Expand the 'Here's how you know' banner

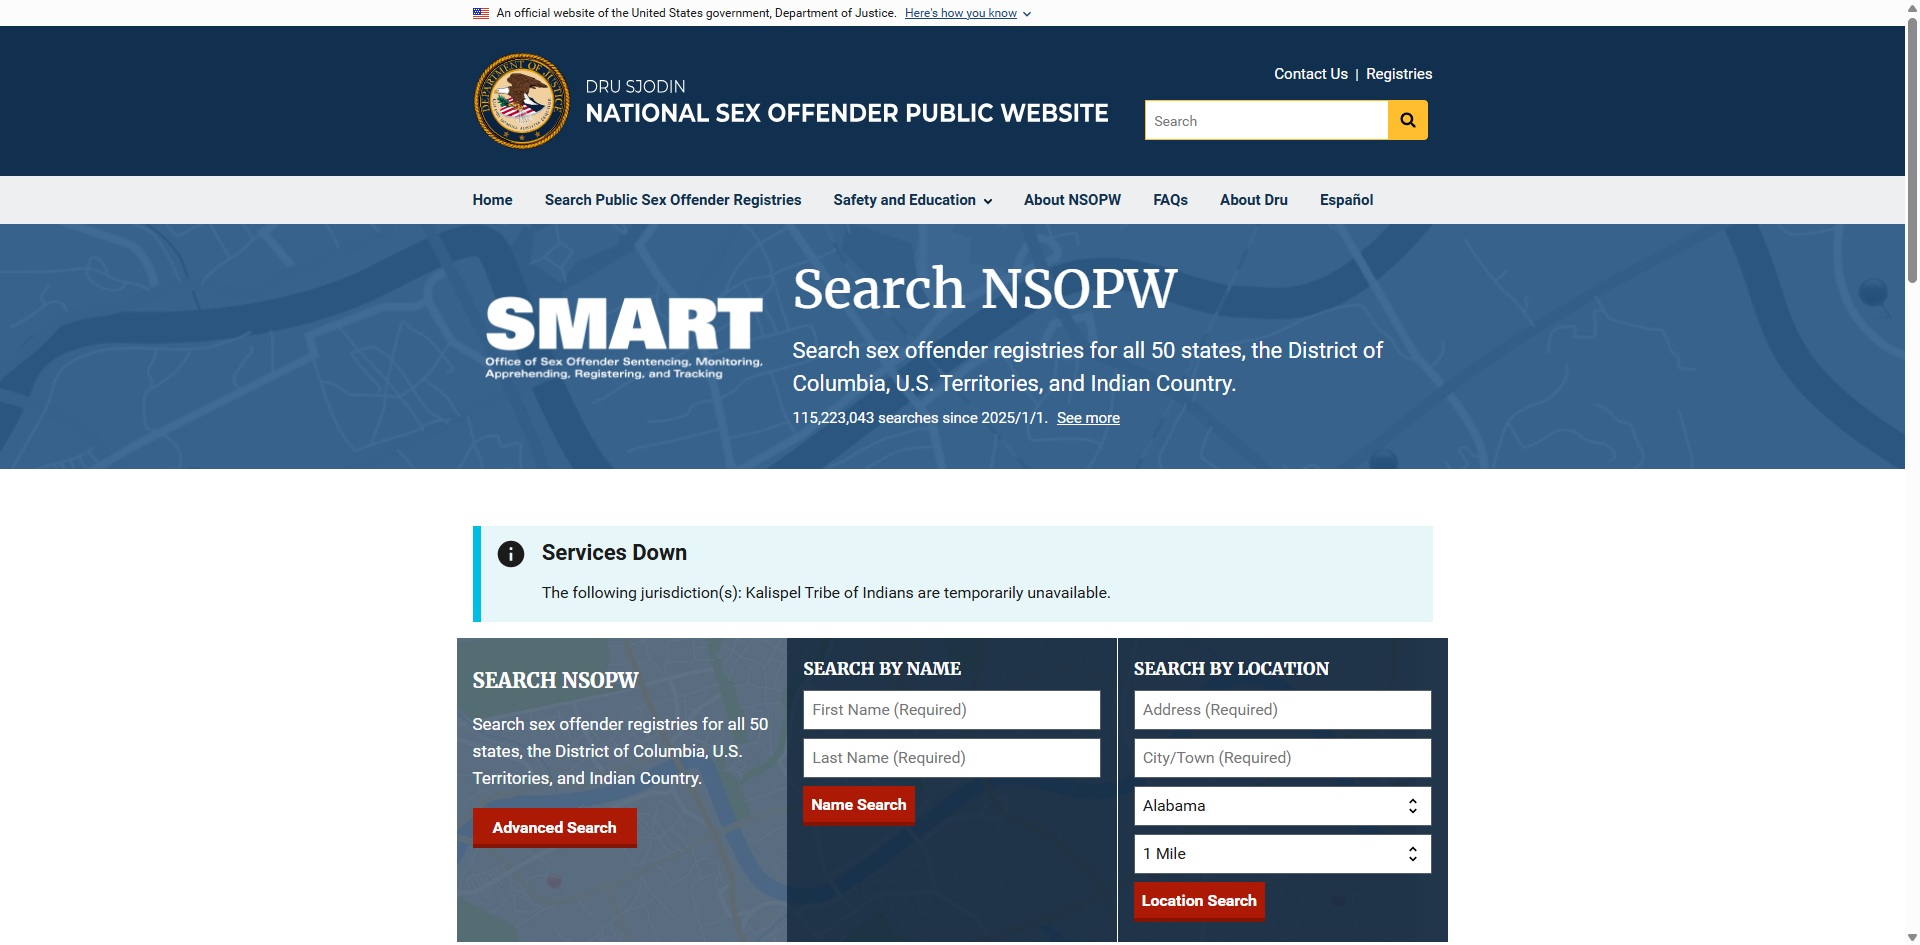[967, 13]
